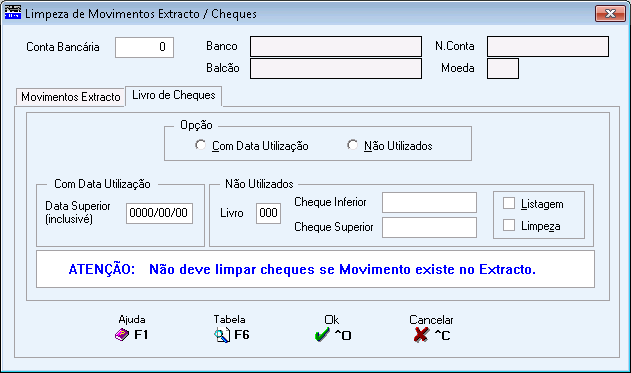Click the Conta Bancária number field
The width and height of the screenshot is (631, 373).
[x=144, y=47]
